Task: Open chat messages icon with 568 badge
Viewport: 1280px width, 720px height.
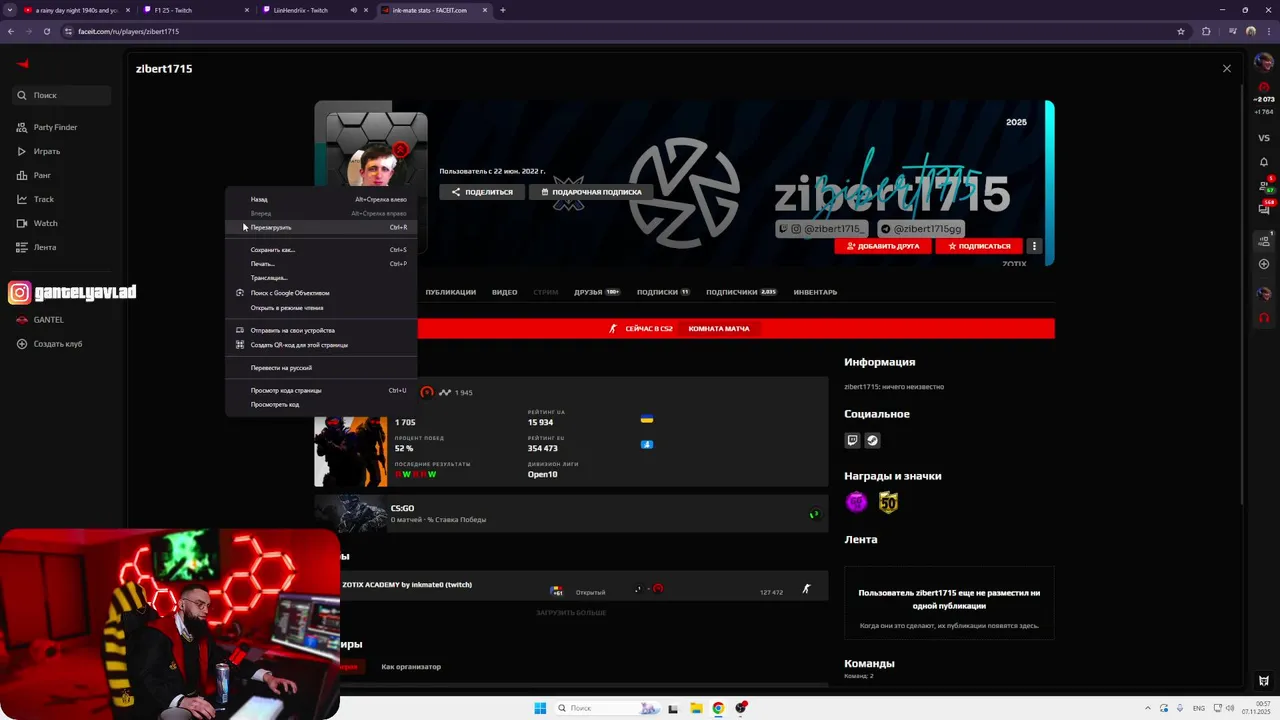Action: (x=1264, y=208)
